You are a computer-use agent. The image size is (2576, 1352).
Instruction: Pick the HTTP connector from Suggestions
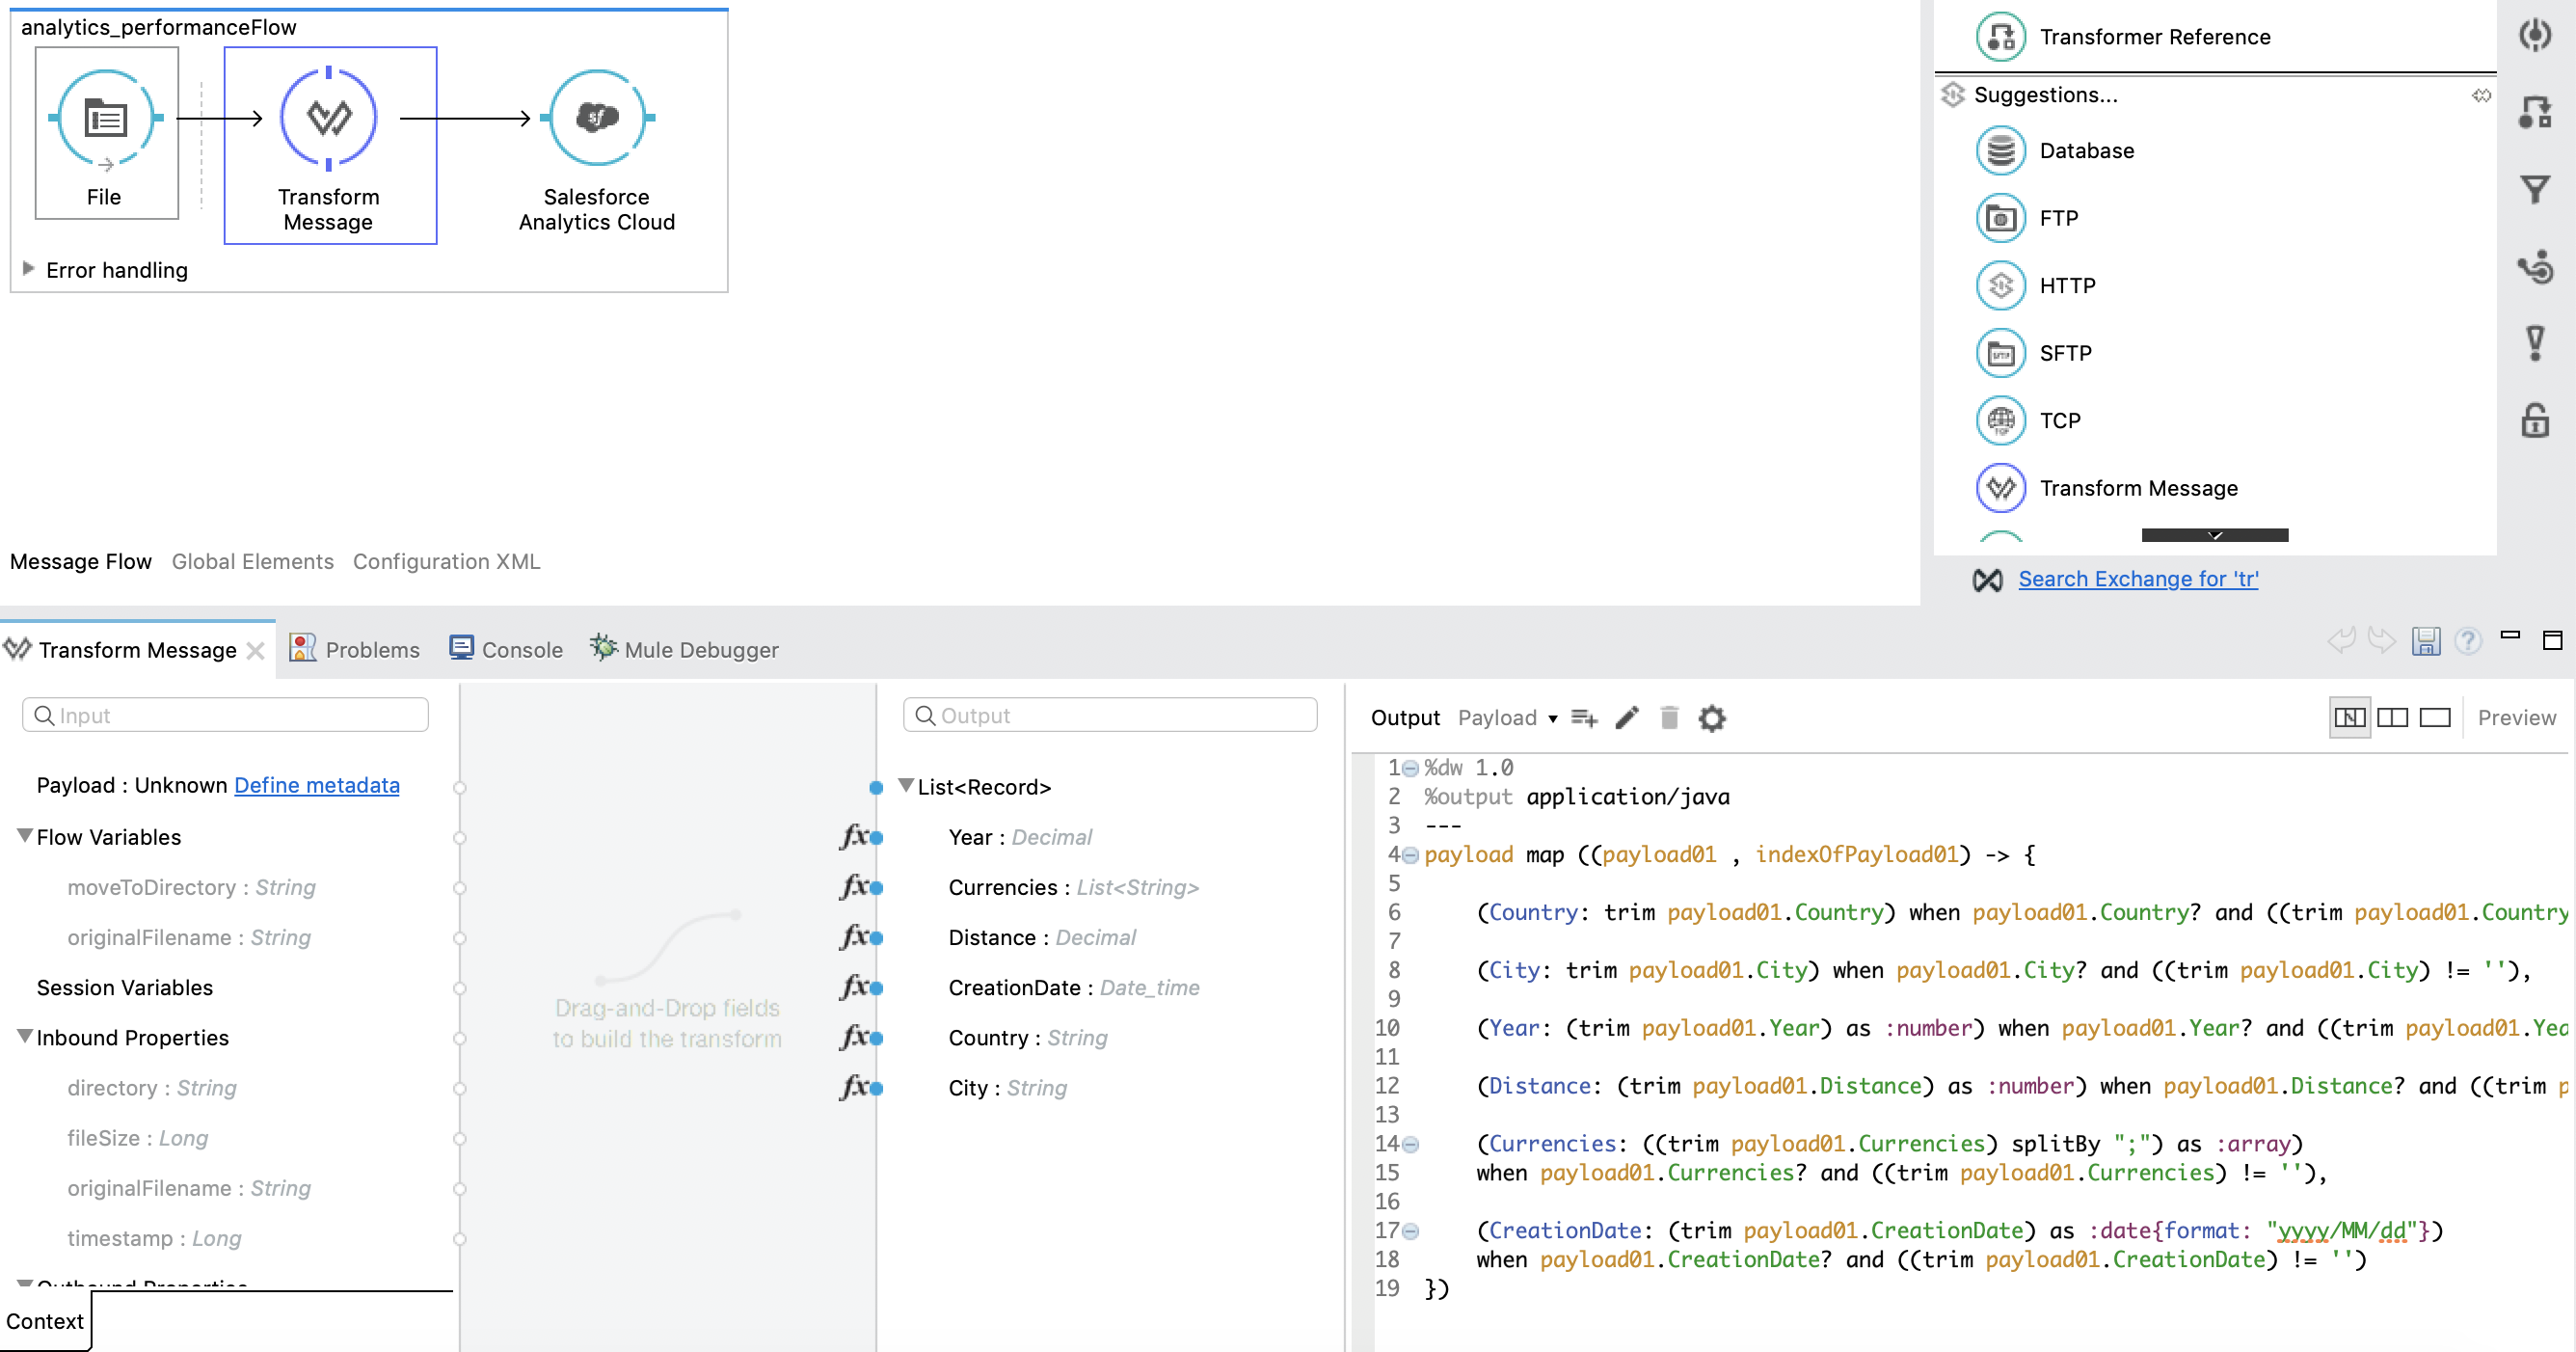[x=2067, y=285]
